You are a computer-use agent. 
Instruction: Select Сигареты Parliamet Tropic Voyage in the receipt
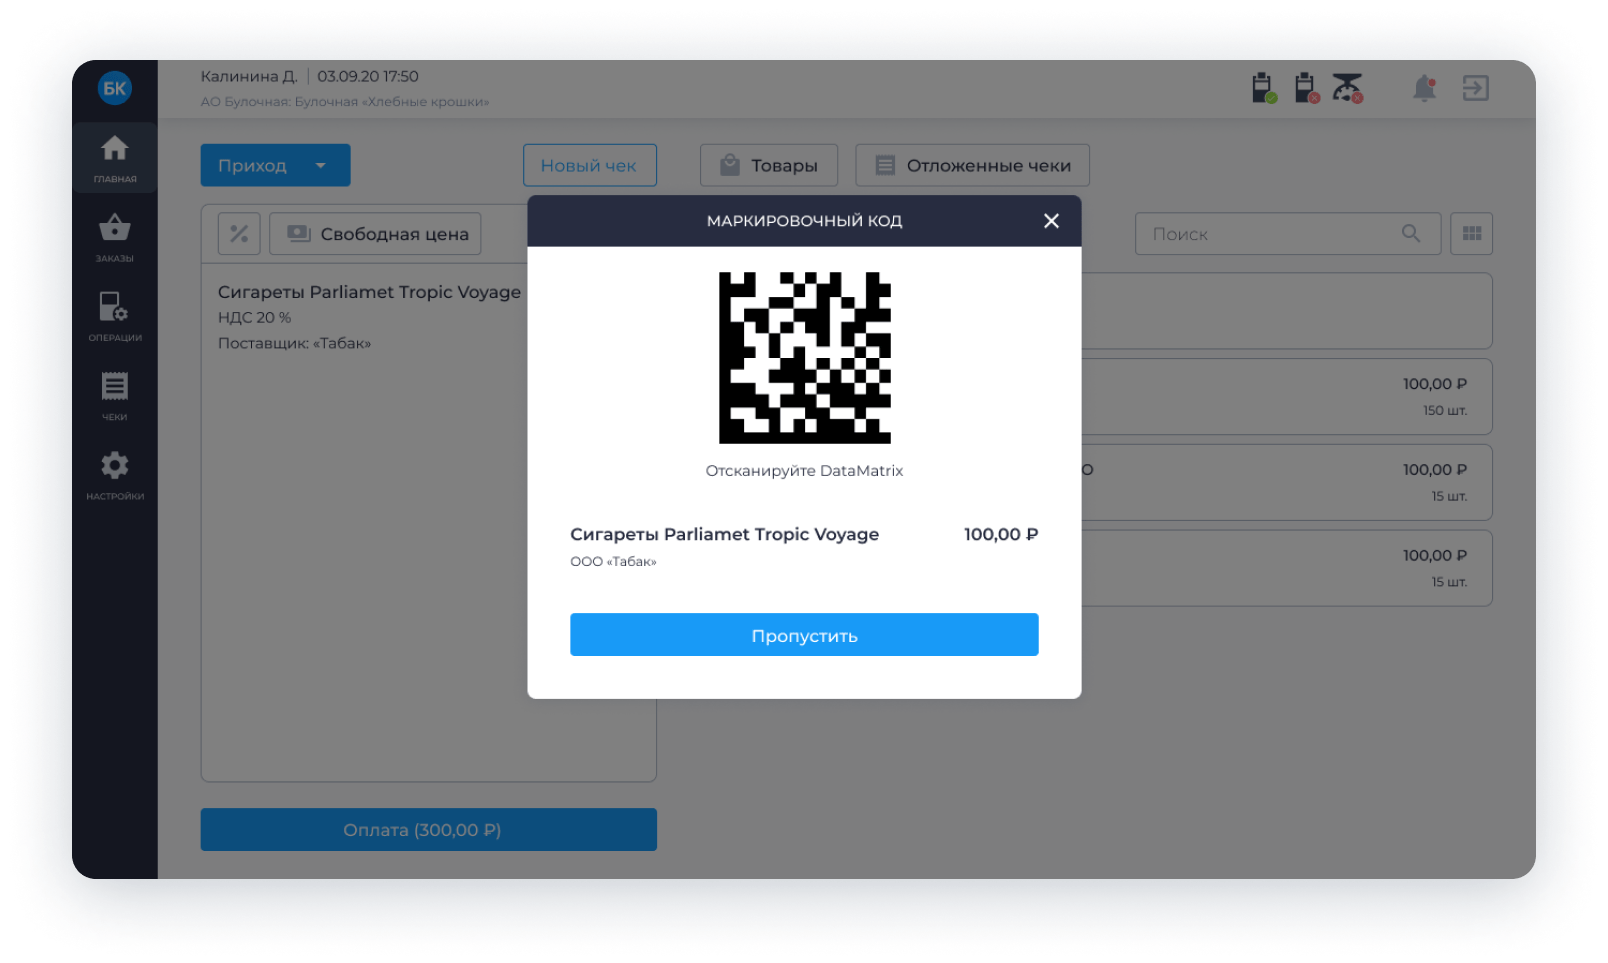pyautogui.click(x=369, y=292)
